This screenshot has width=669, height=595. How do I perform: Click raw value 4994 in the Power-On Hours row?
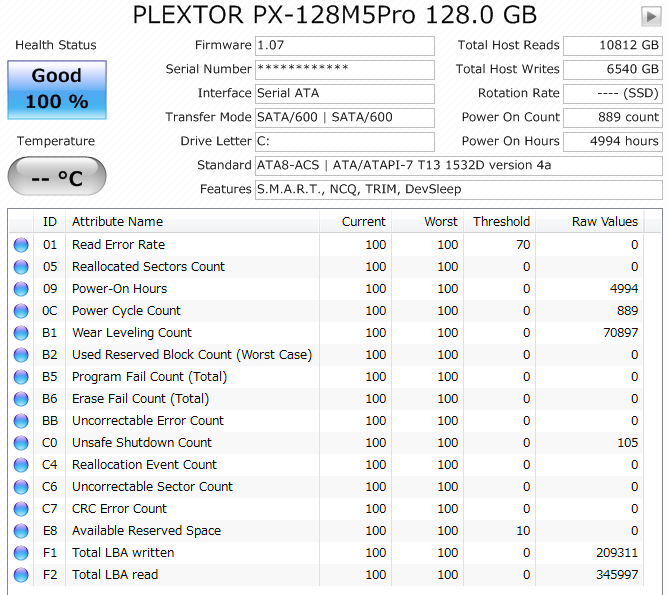624,289
